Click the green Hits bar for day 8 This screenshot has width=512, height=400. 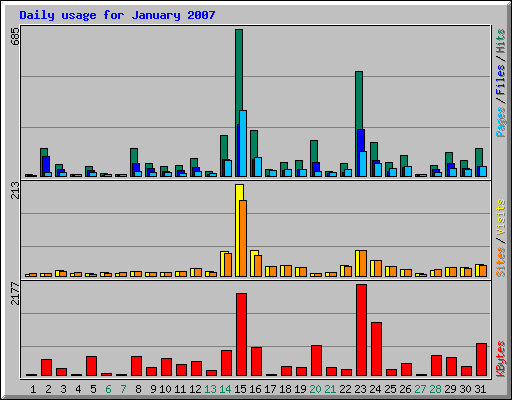134,156
